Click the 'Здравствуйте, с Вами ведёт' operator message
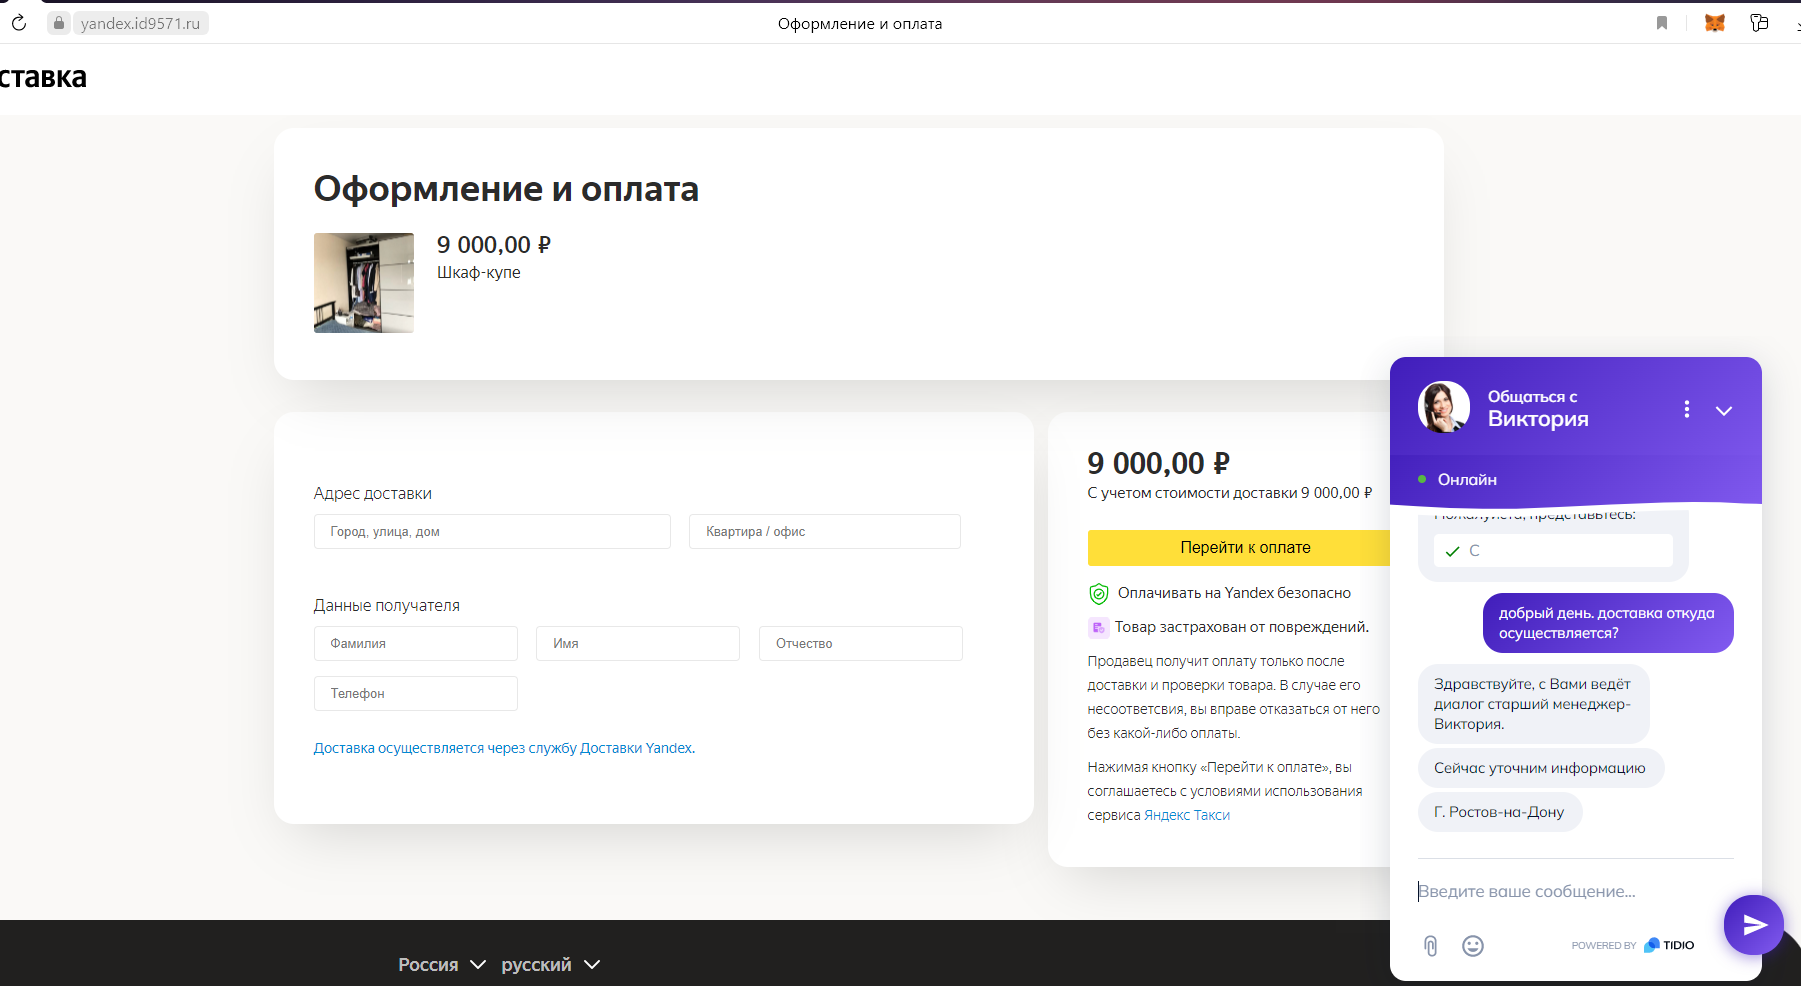 tap(1534, 704)
